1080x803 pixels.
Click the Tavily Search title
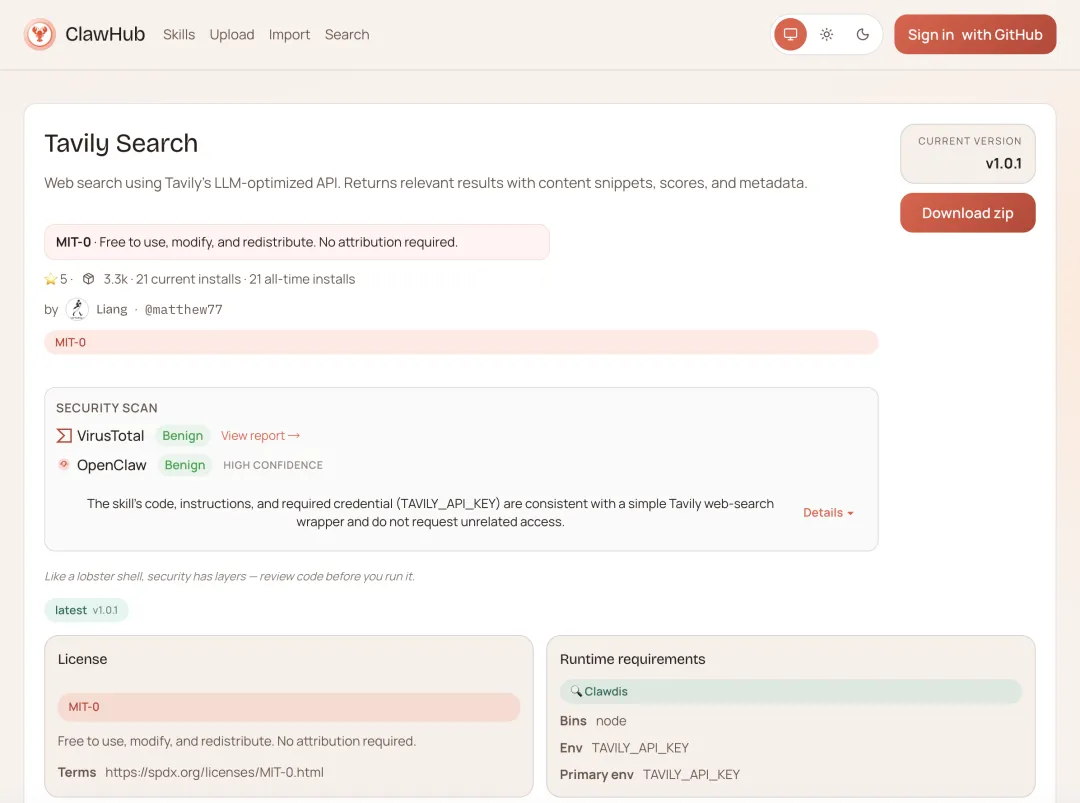[121, 143]
